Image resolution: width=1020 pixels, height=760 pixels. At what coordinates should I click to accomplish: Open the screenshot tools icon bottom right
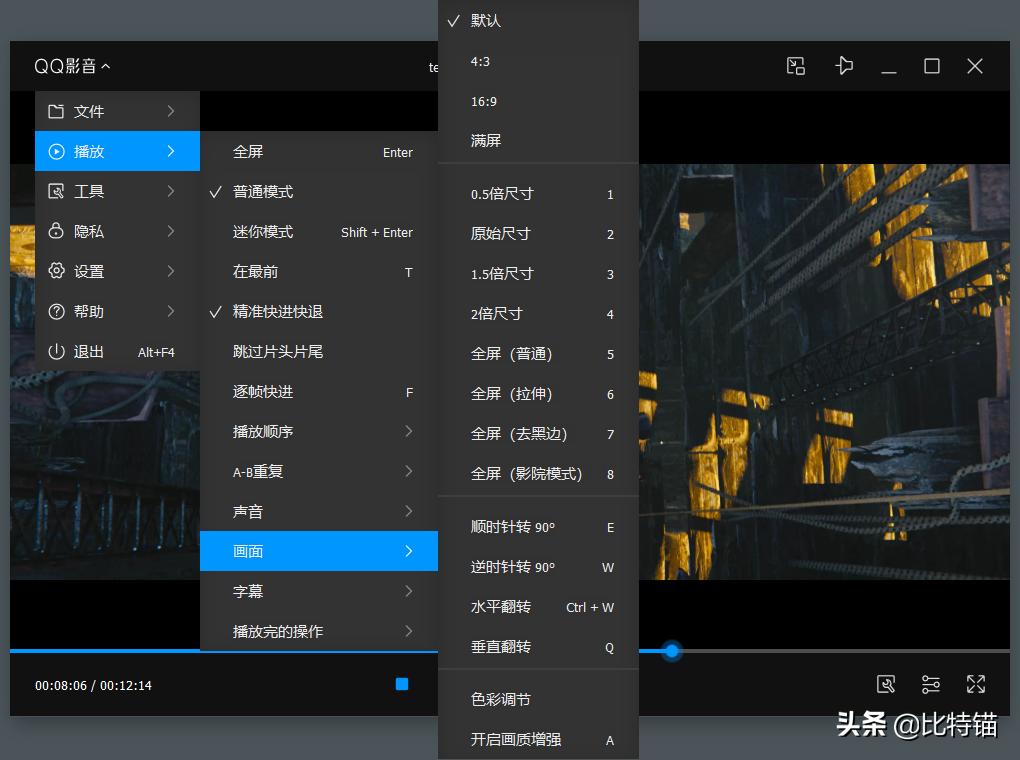tap(885, 684)
